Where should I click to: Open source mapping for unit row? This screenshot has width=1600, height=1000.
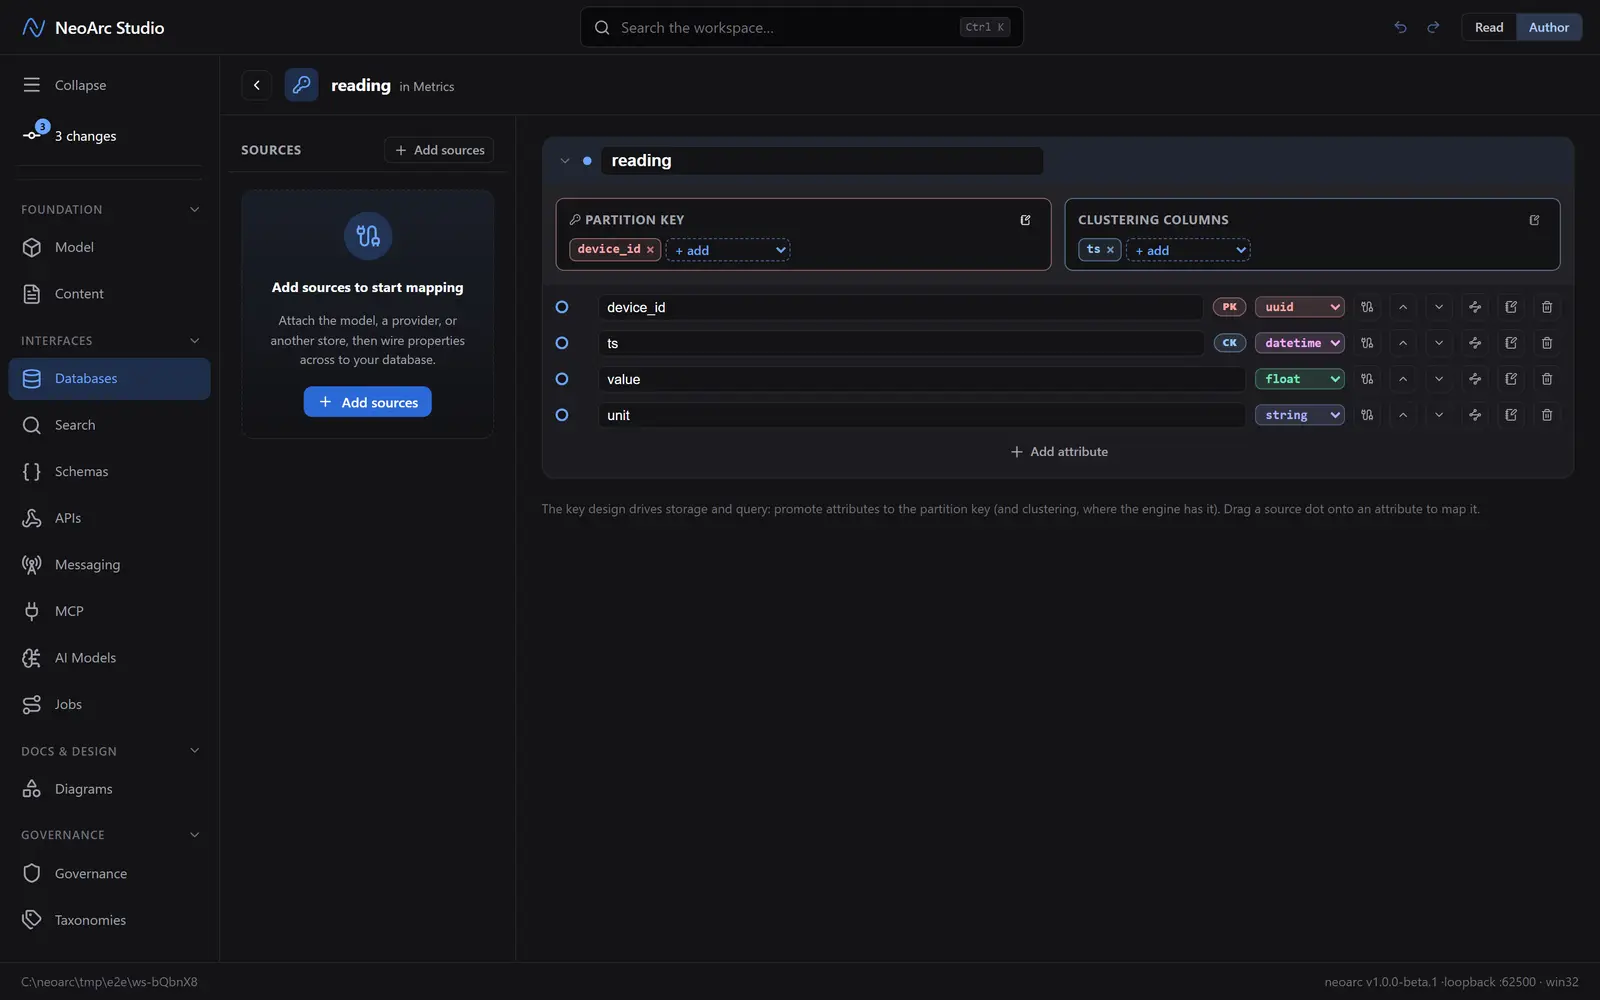point(1367,415)
